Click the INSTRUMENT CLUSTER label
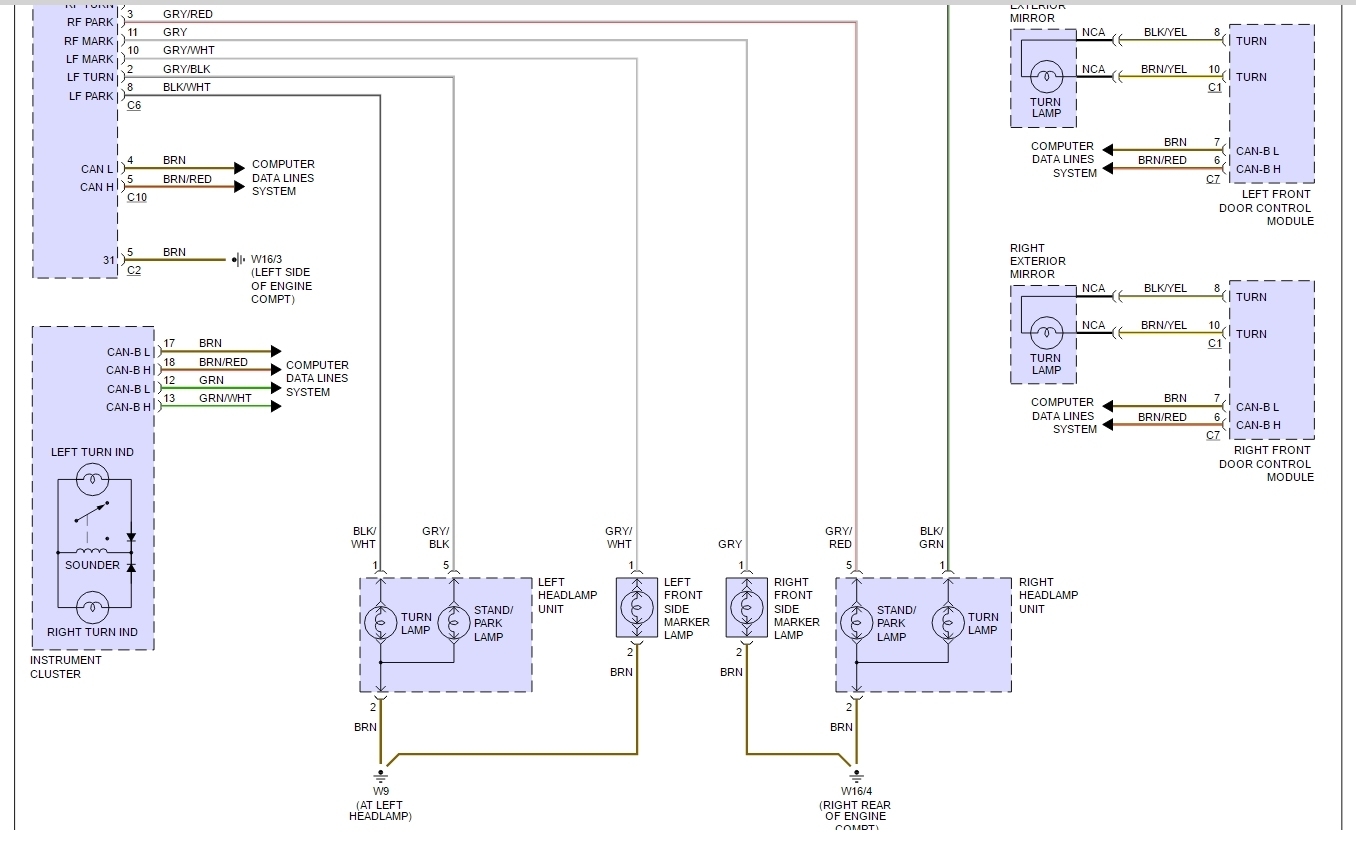This screenshot has width=1356, height=844. (66, 667)
